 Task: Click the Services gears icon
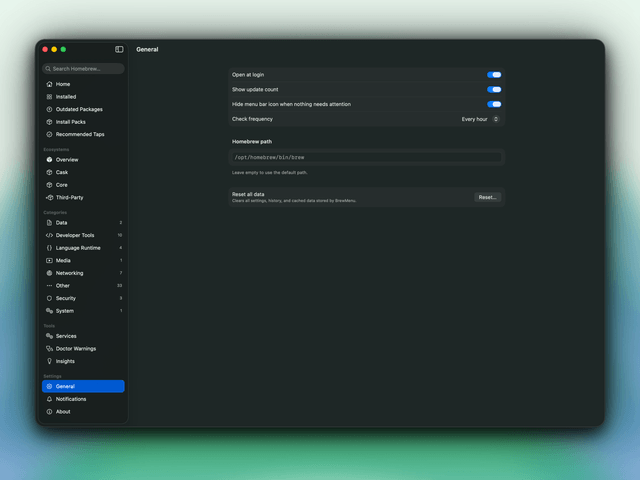point(49,336)
